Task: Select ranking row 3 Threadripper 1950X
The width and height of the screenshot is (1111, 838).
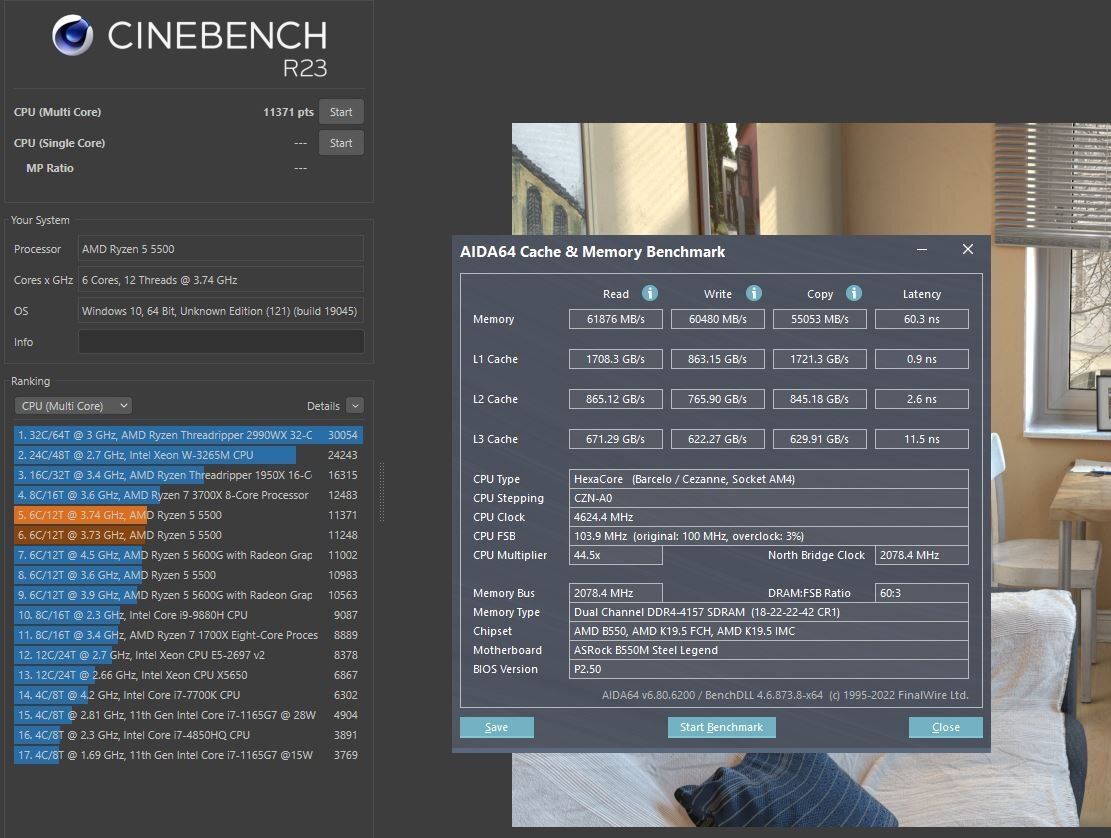Action: pyautogui.click(x=188, y=475)
